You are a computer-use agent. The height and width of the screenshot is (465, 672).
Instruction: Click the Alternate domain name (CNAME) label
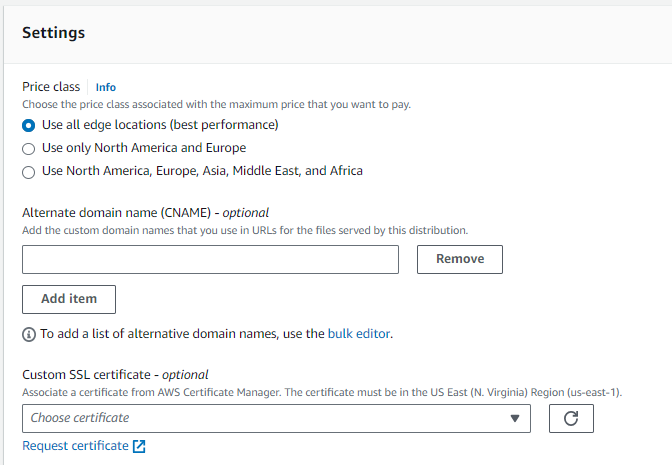pyautogui.click(x=145, y=213)
